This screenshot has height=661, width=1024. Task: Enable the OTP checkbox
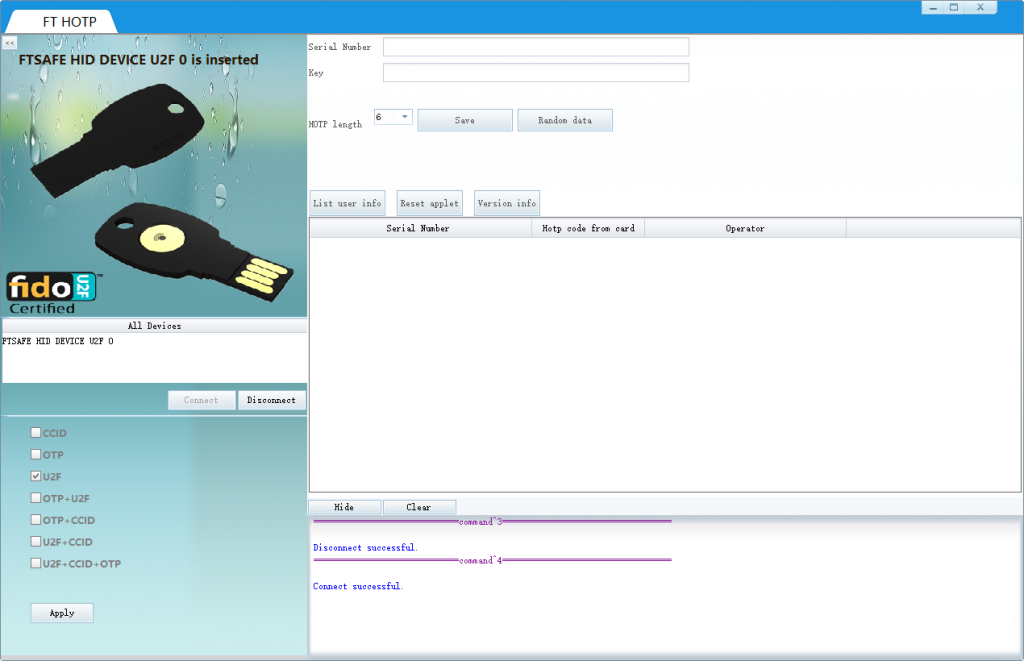tap(35, 454)
